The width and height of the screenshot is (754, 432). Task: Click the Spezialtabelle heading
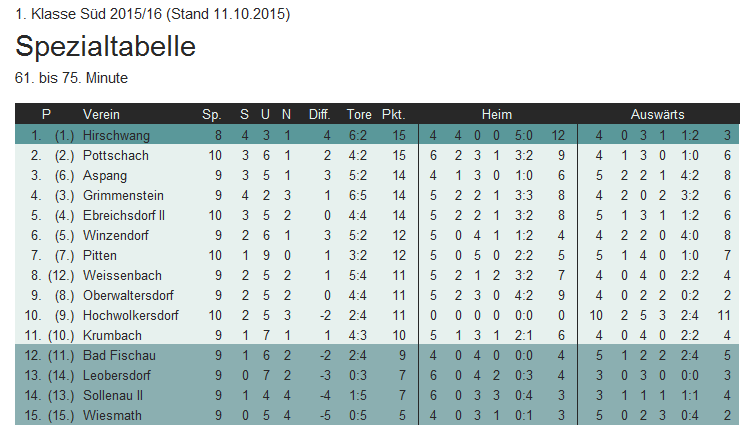105,46
